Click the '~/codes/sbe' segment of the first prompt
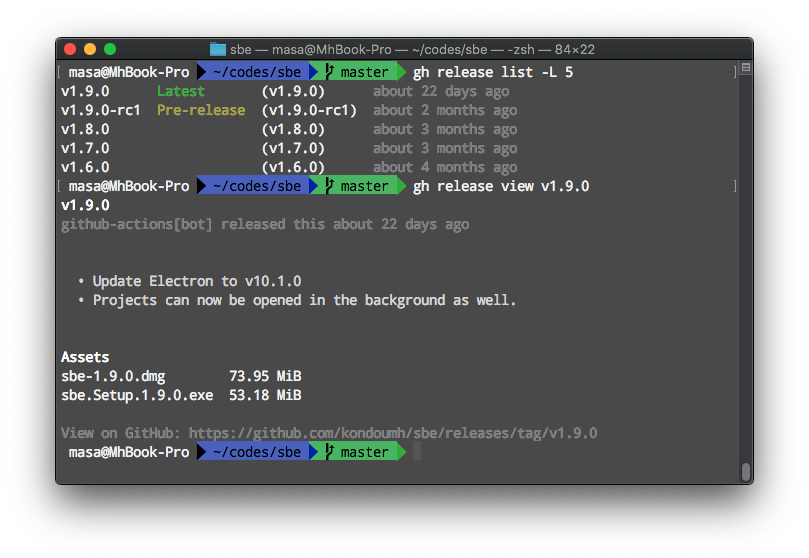The height and width of the screenshot is (558, 809). point(257,72)
